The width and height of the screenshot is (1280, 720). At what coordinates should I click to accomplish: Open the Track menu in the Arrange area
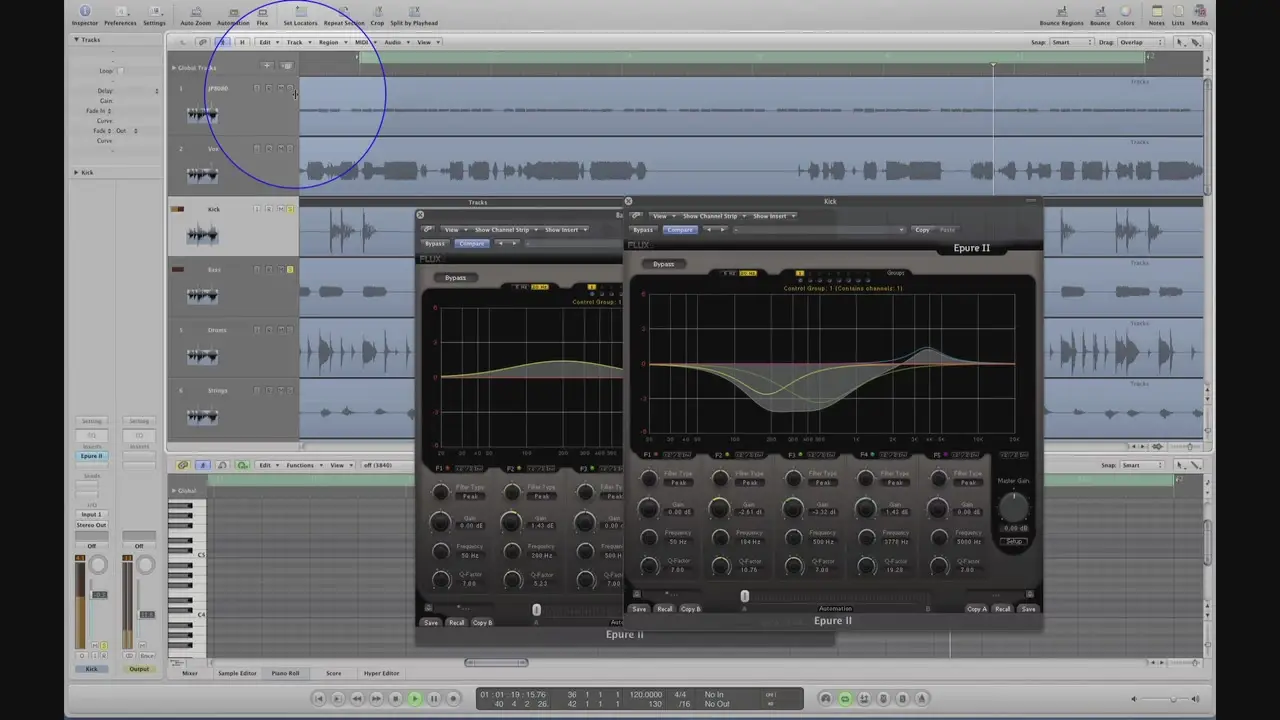(296, 42)
